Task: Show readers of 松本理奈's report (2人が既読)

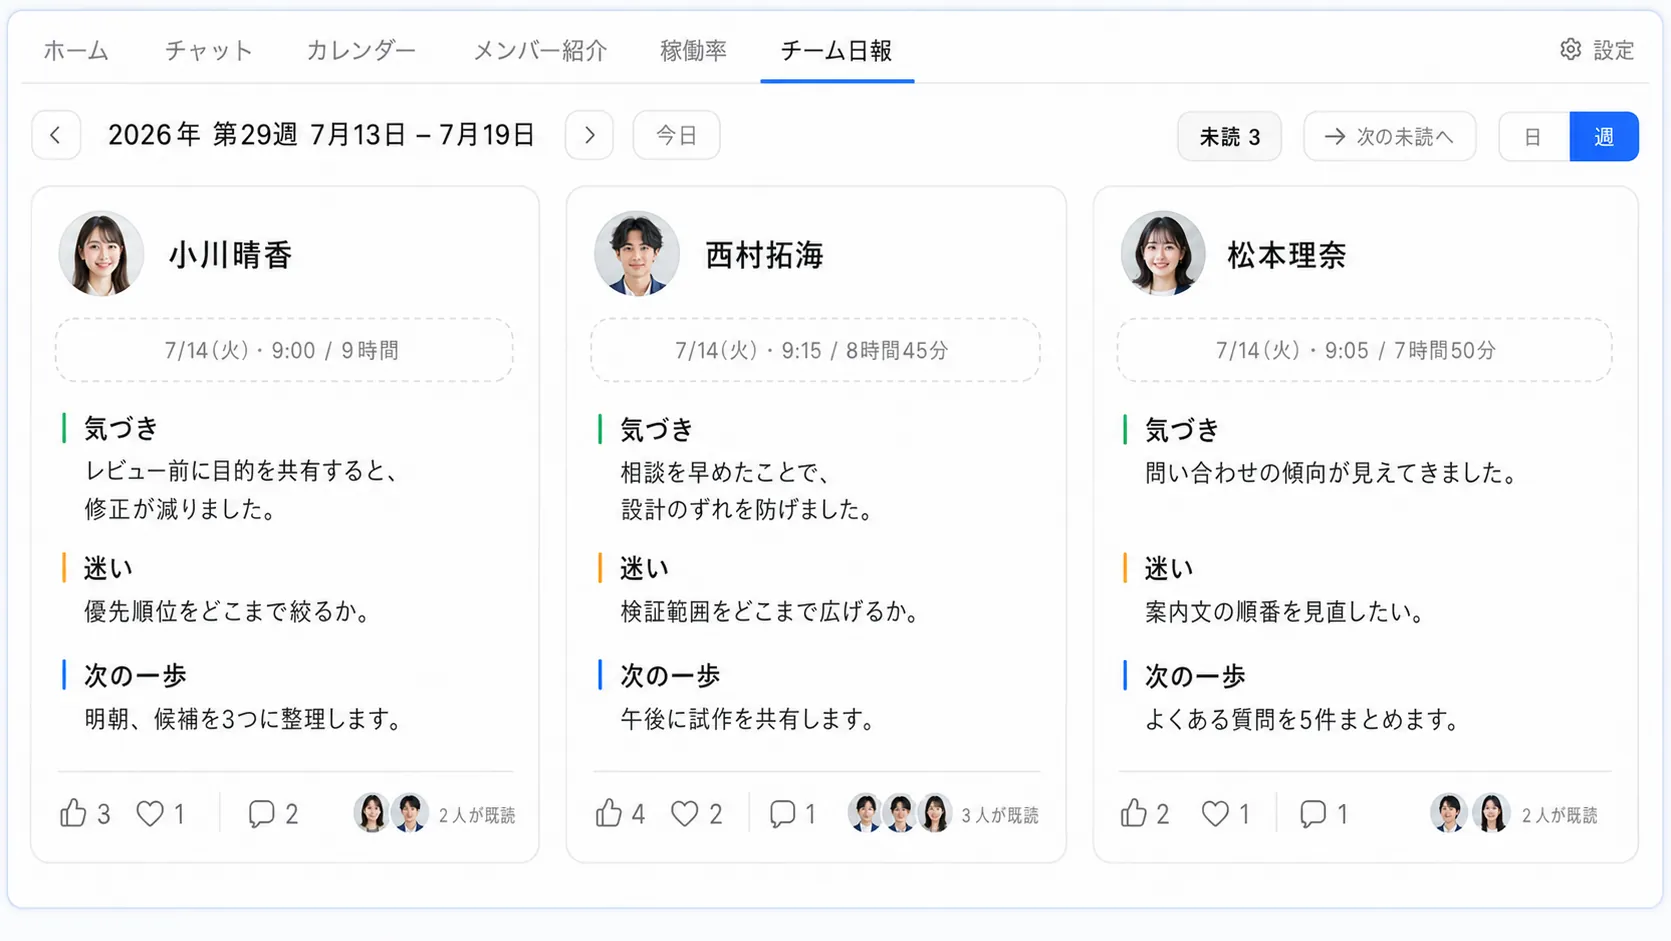Action: click(x=1513, y=814)
